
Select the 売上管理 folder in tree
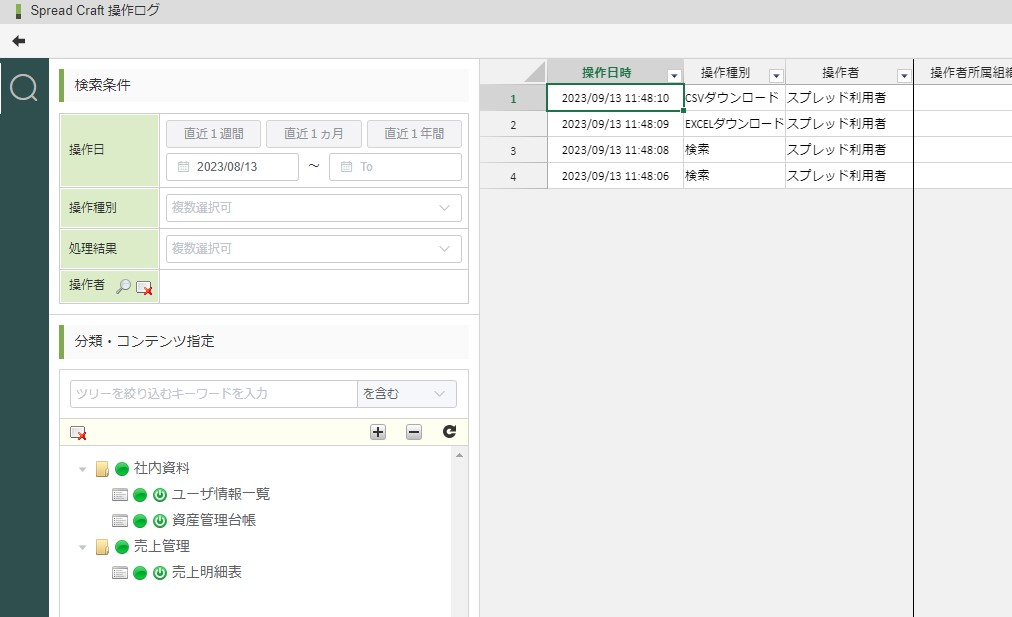coord(161,547)
